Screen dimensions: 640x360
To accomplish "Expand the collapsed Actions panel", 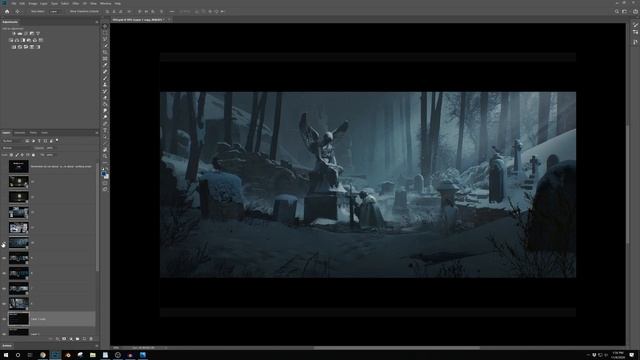I will point(7,346).
